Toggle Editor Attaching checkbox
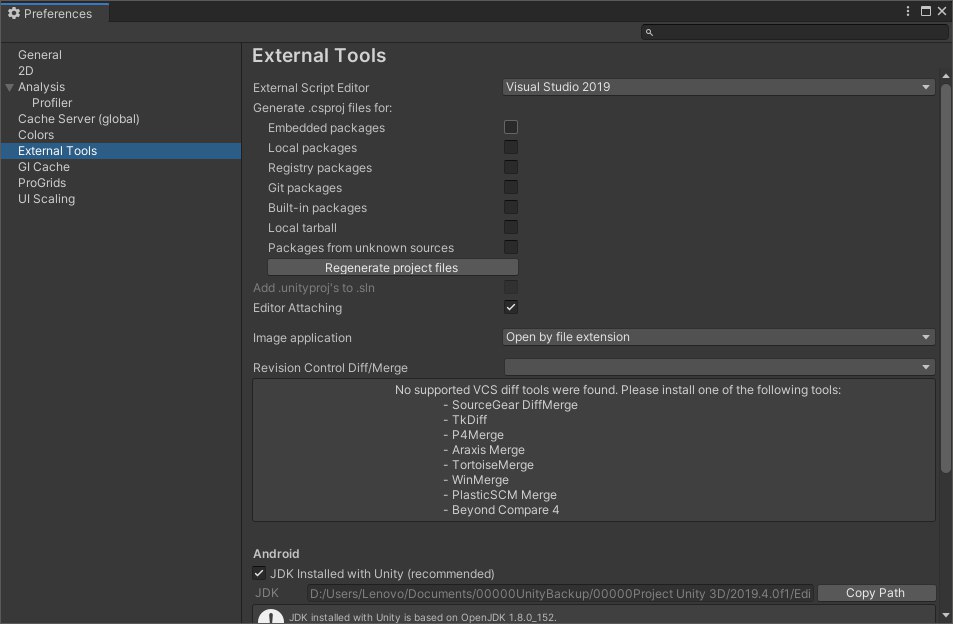This screenshot has height=624, width=953. point(511,307)
